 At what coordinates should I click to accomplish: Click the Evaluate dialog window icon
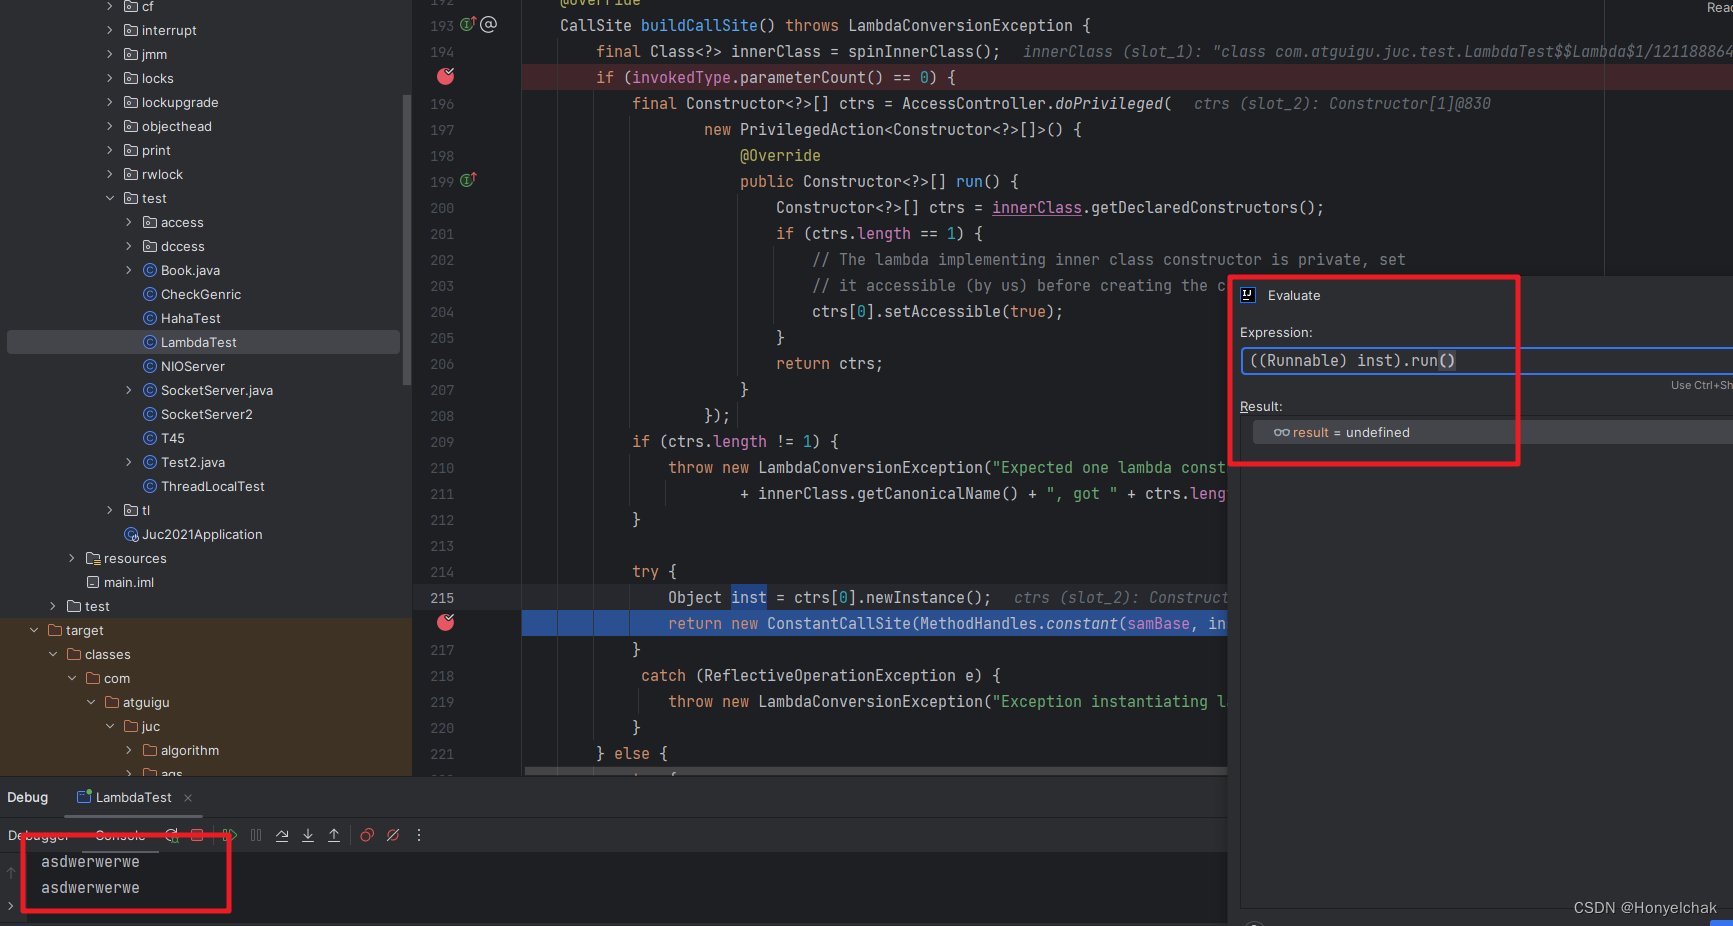point(1248,295)
